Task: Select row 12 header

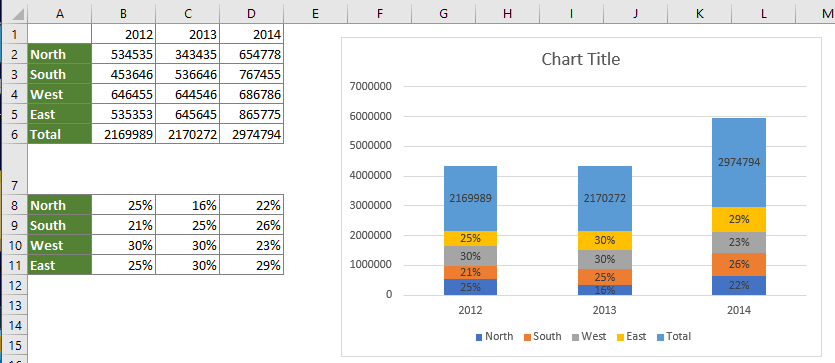Action: (14, 285)
